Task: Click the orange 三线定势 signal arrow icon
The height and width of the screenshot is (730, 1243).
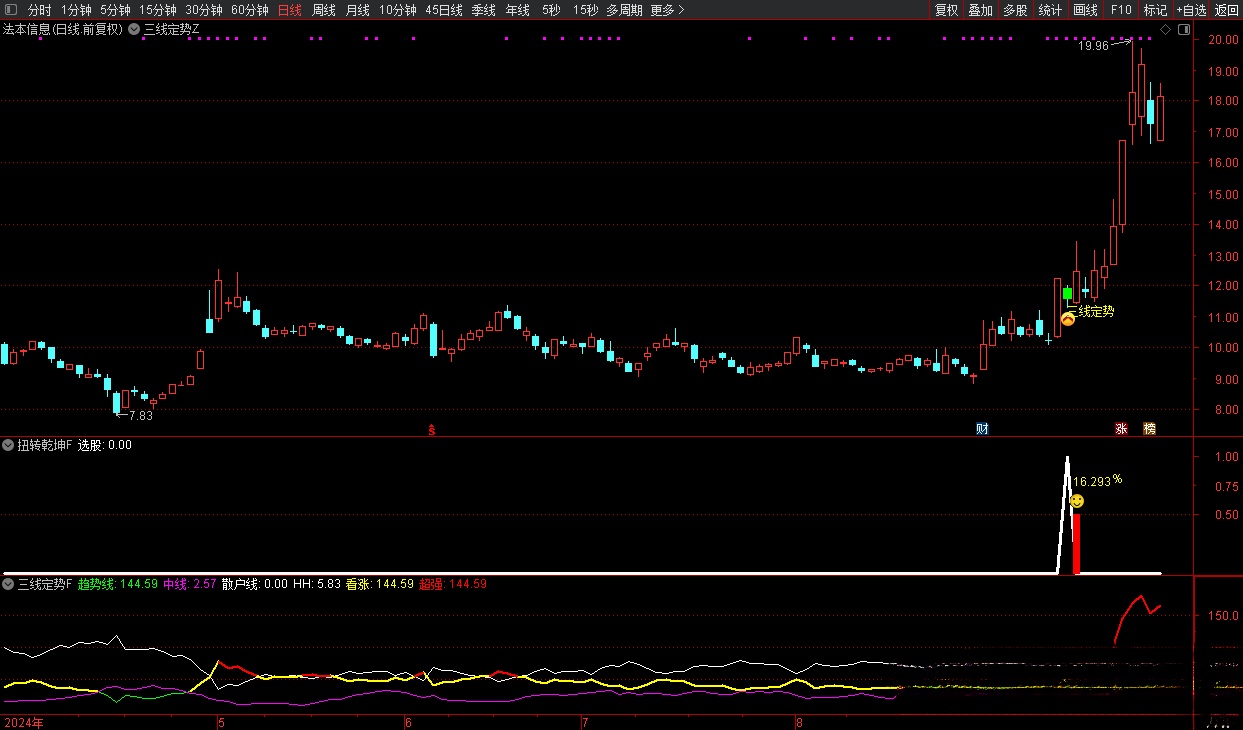Action: coord(1067,319)
